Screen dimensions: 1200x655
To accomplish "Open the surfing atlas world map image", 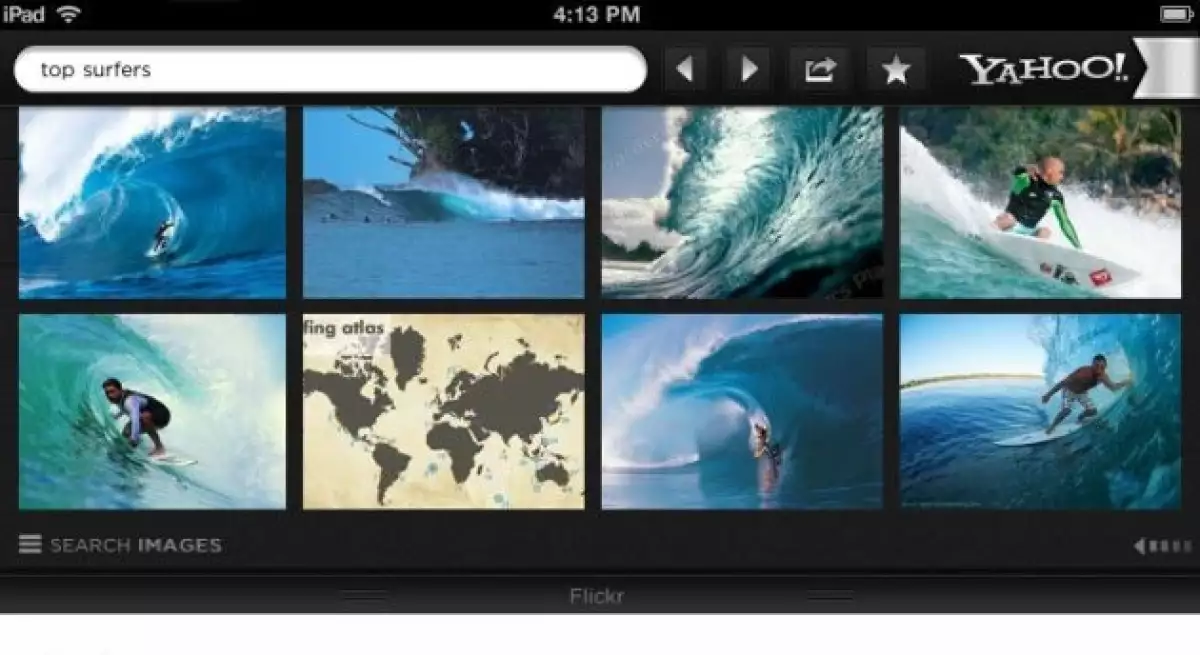I will pyautogui.click(x=443, y=412).
